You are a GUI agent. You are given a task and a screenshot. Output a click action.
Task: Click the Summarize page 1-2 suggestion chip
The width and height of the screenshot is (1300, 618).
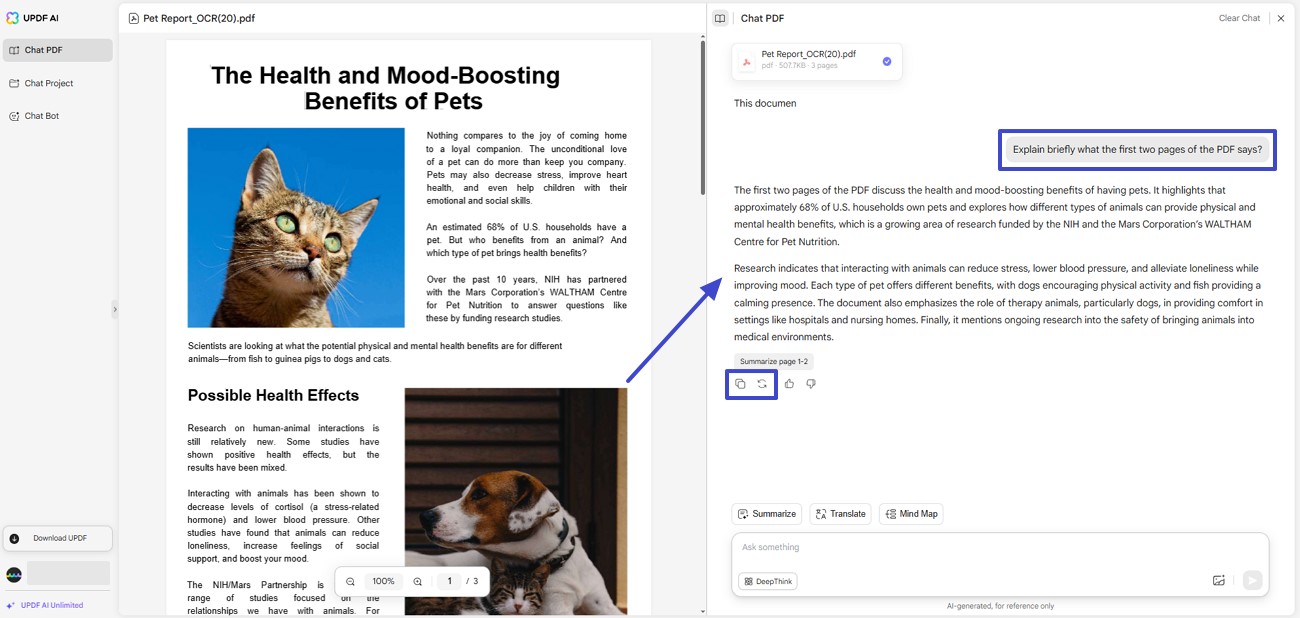tap(775, 361)
